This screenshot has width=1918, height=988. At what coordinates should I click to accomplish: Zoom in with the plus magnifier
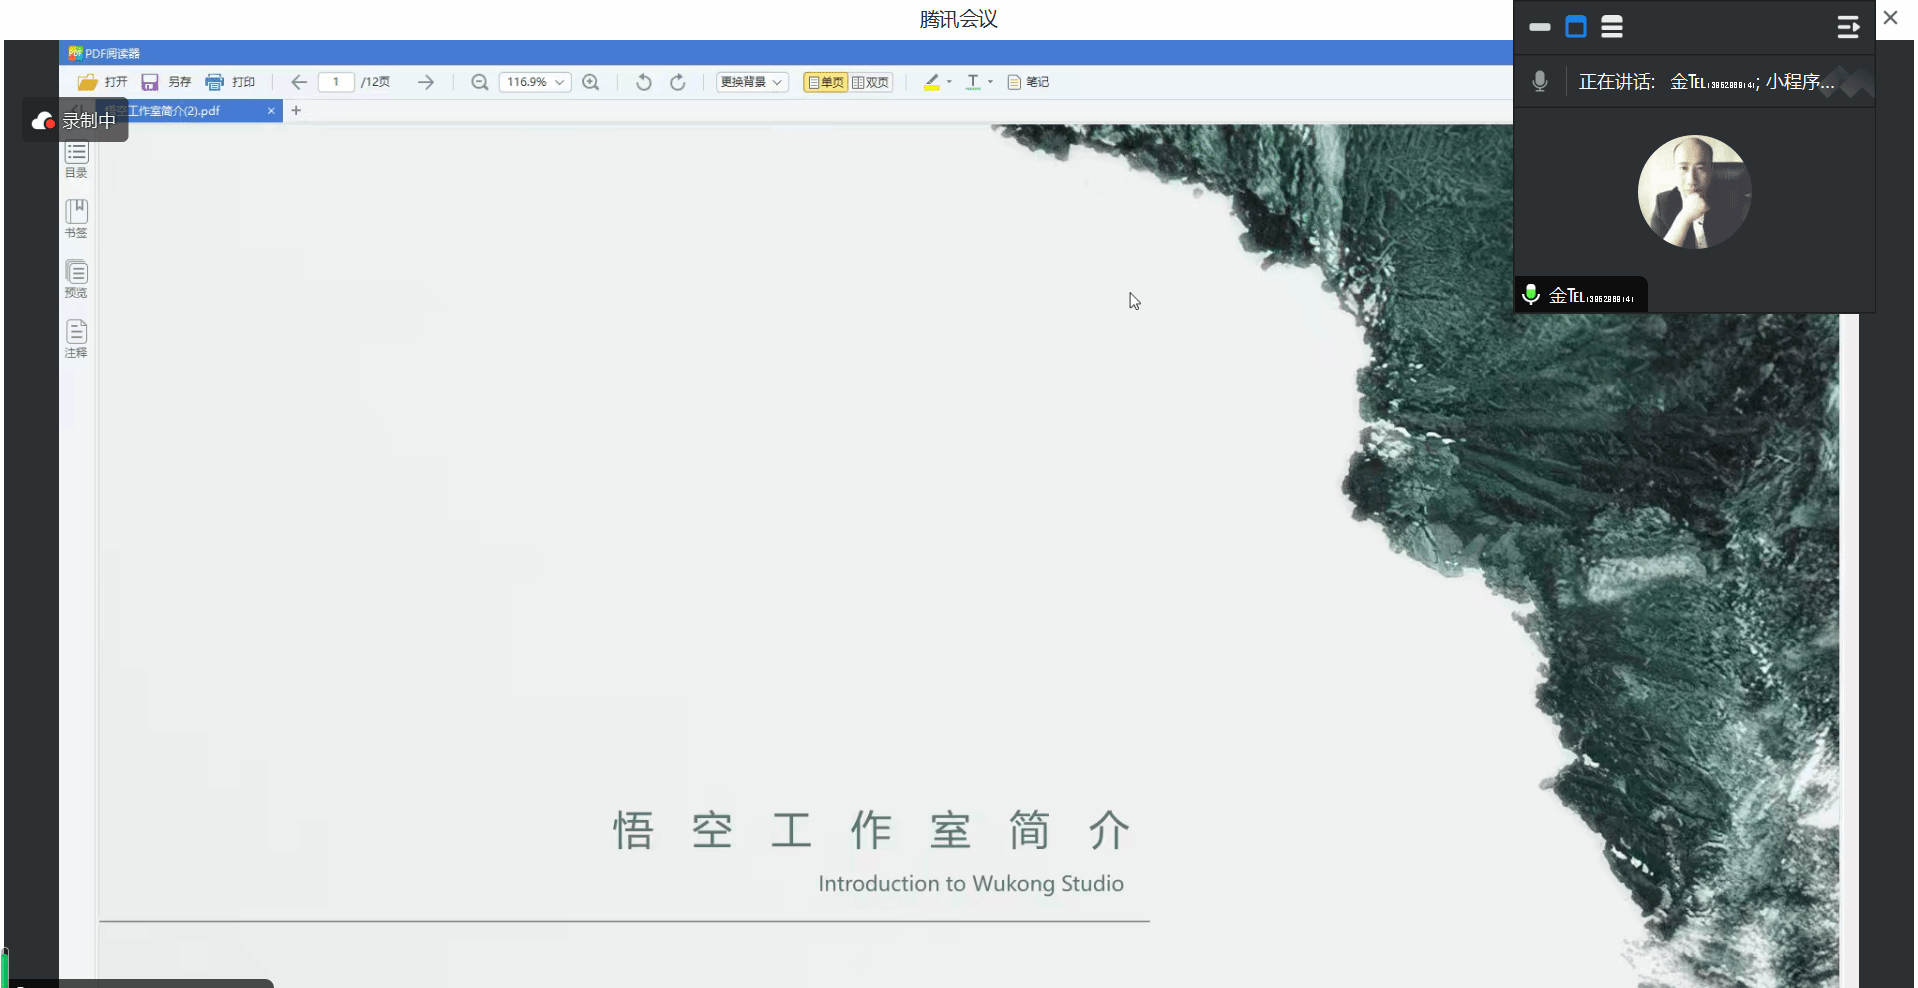[x=591, y=82]
